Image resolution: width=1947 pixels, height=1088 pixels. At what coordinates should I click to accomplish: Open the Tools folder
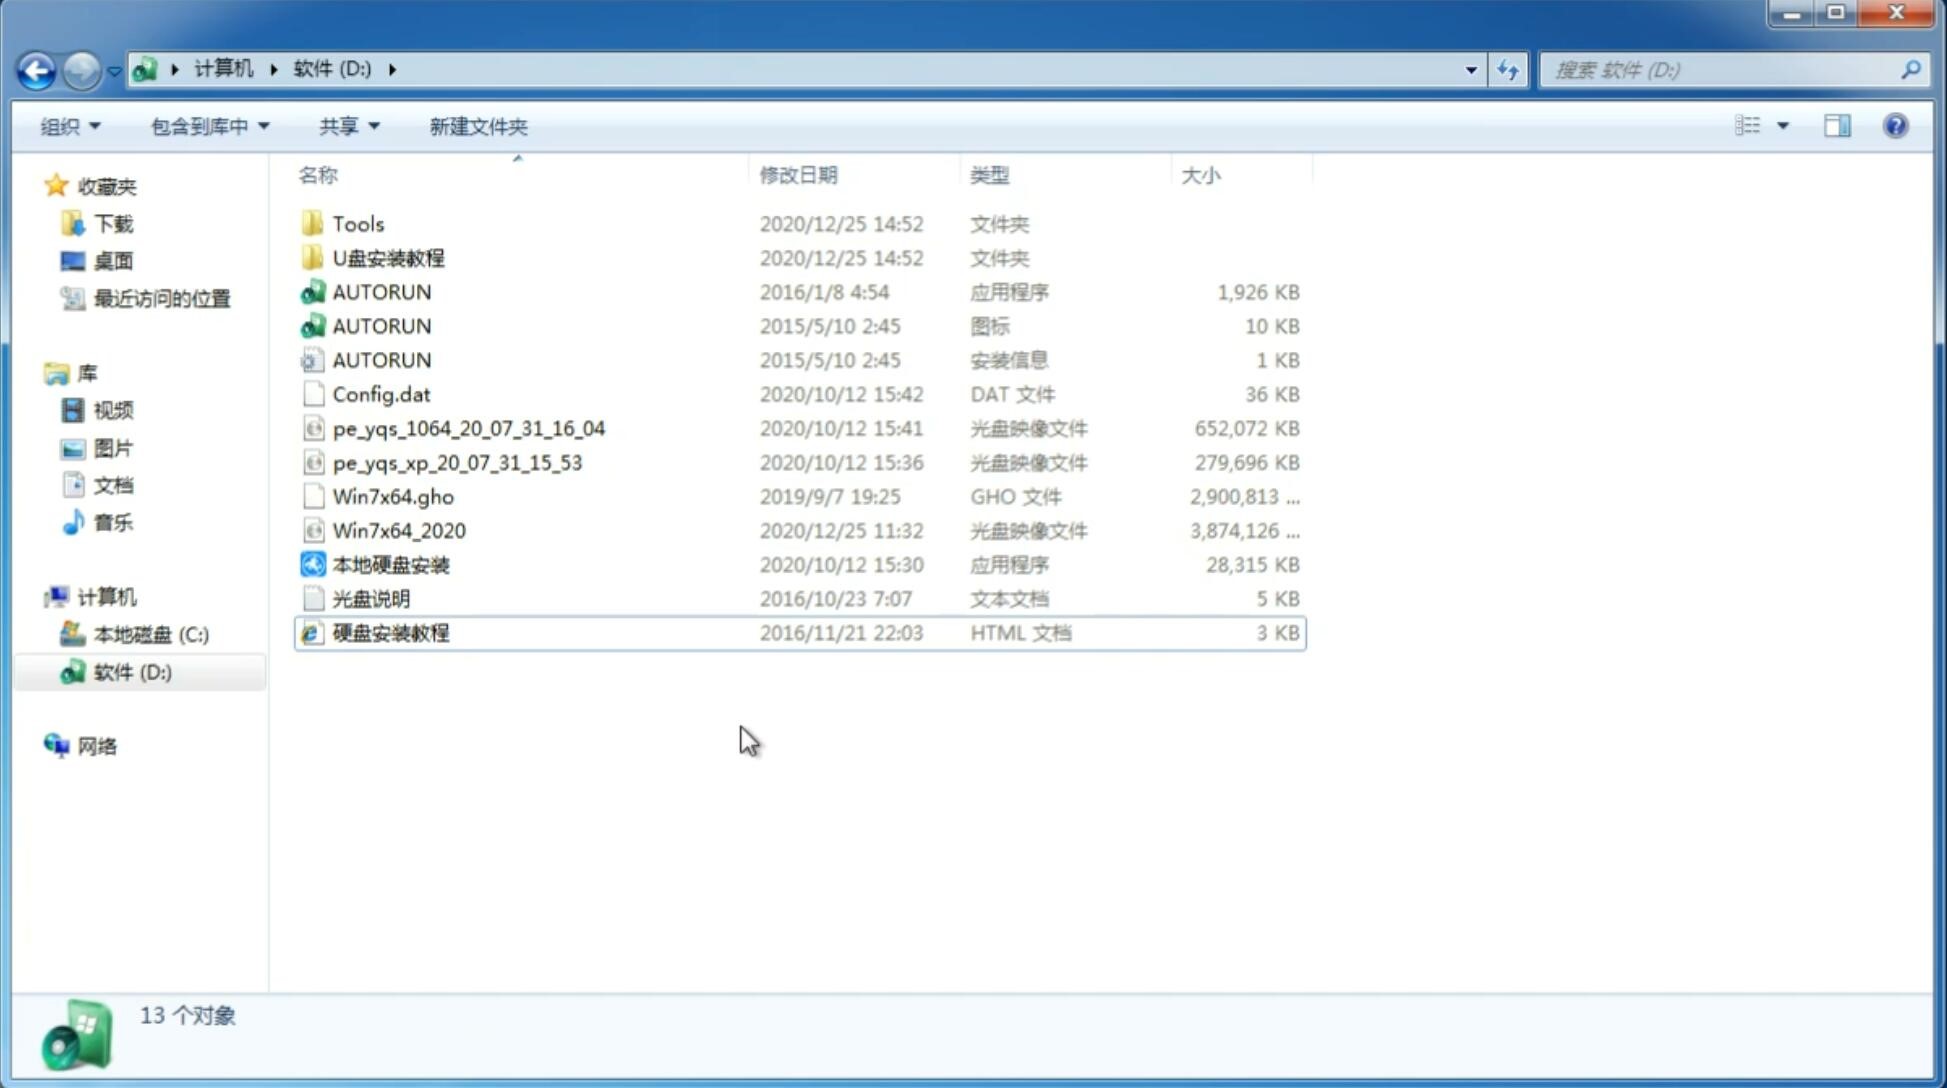(356, 223)
